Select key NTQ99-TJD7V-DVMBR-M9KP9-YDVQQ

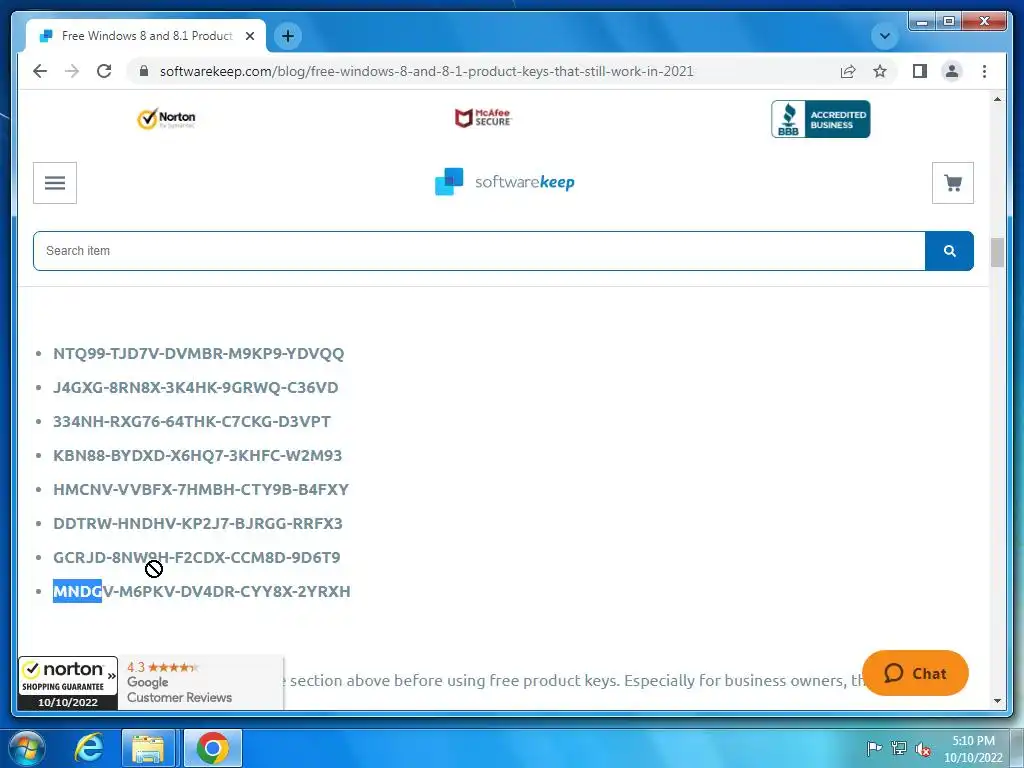tap(199, 353)
